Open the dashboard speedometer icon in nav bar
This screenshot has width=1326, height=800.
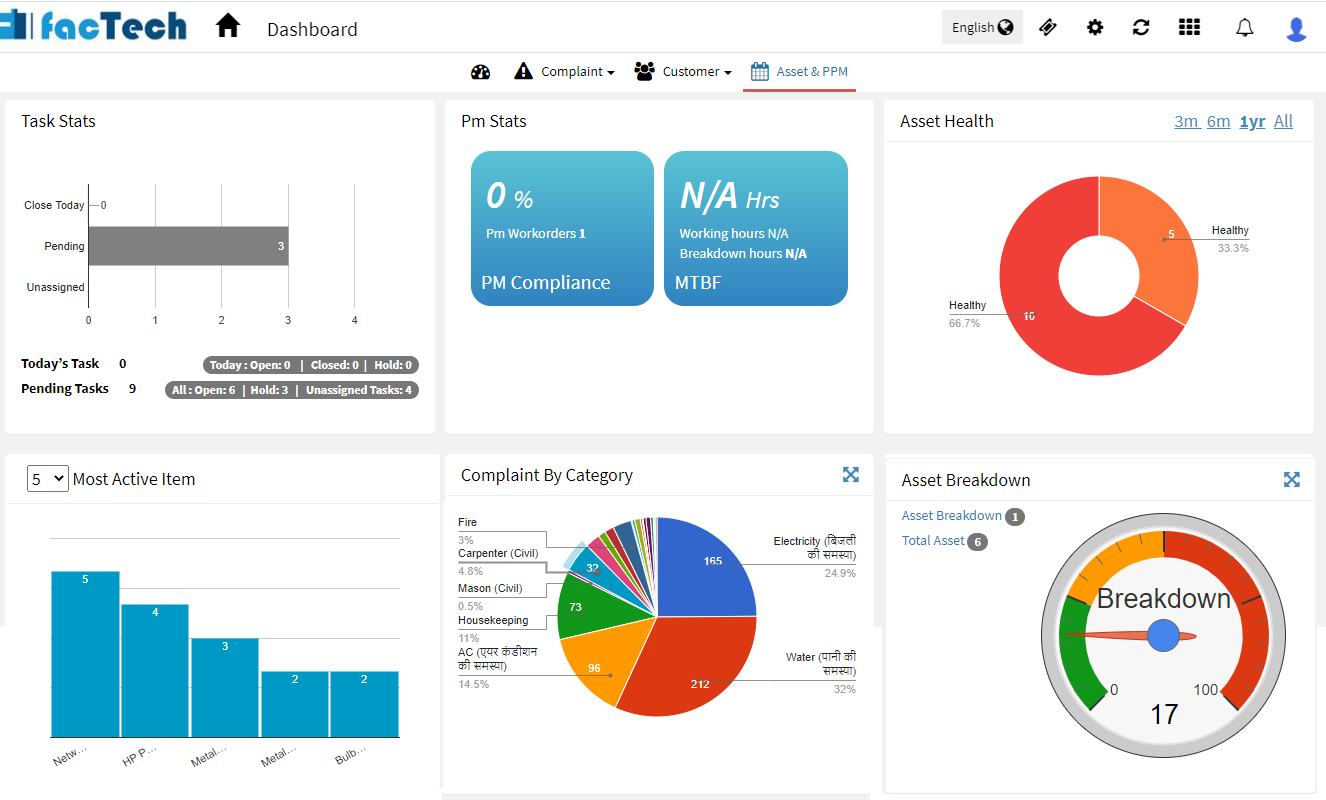(480, 71)
